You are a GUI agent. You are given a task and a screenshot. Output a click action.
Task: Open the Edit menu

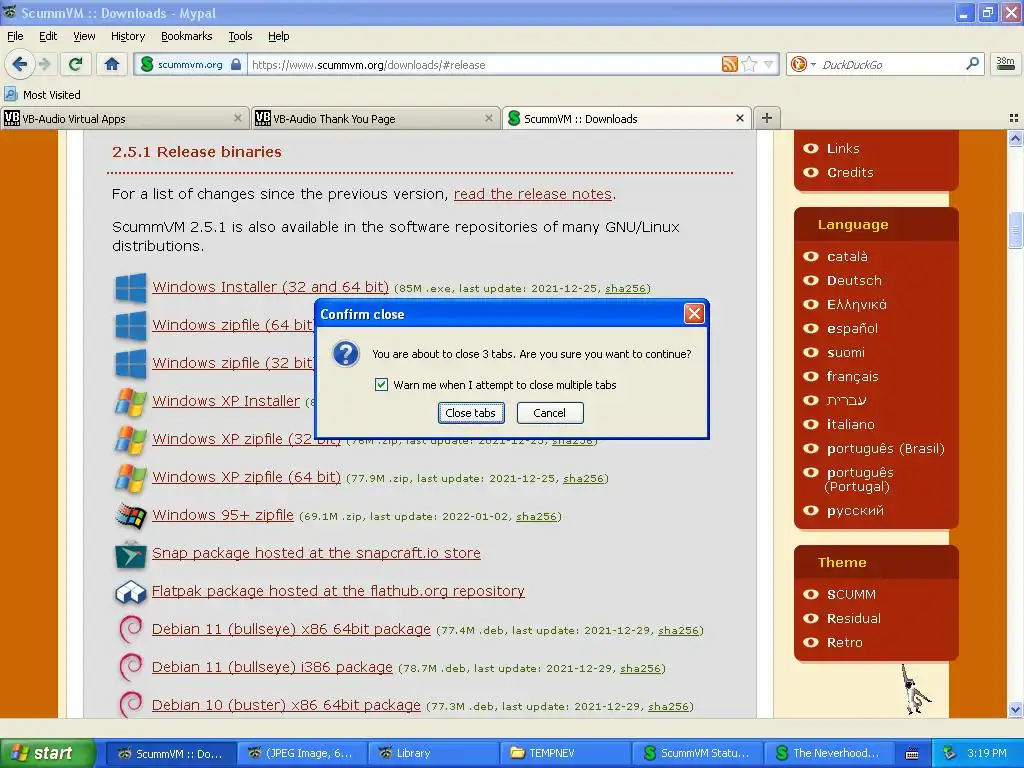[48, 36]
